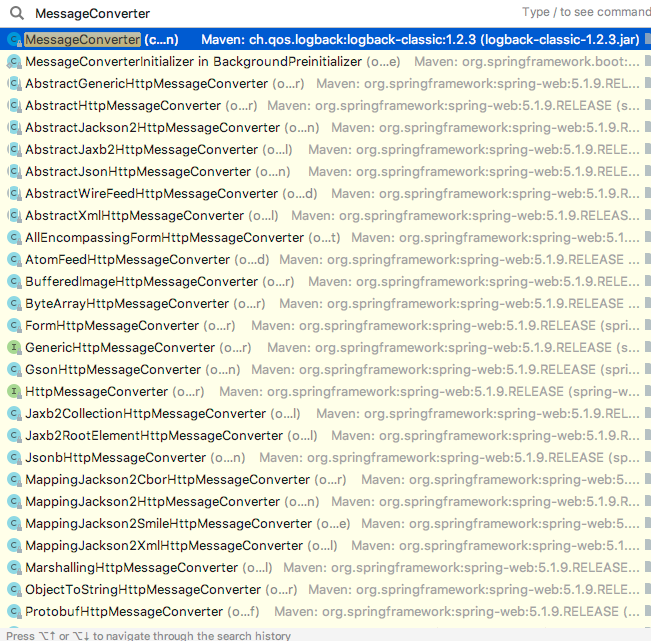Open GsonHttpMessageConverter result

point(326,369)
